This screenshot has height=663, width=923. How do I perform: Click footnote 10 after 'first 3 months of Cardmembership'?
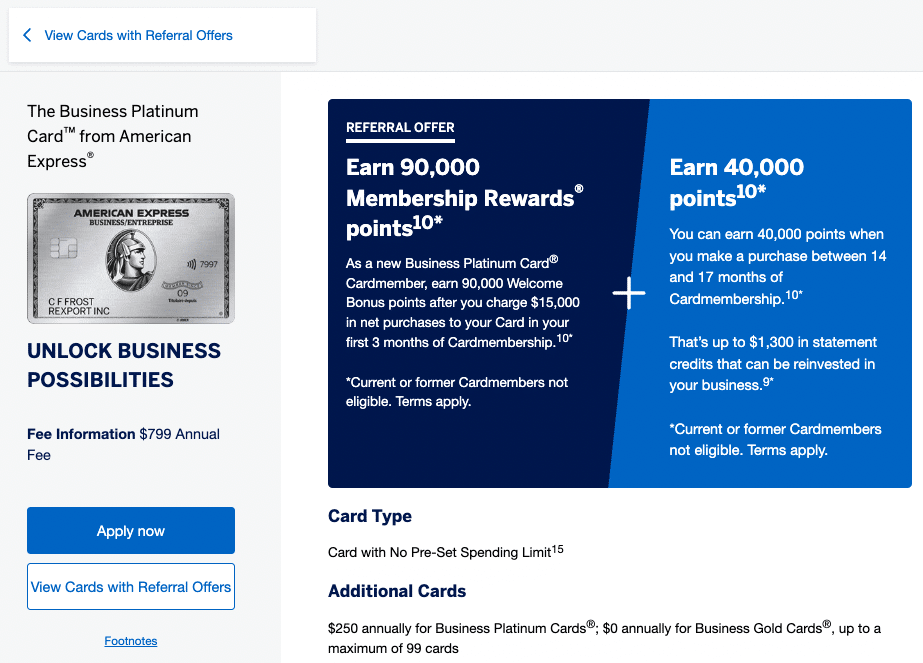[x=565, y=339]
